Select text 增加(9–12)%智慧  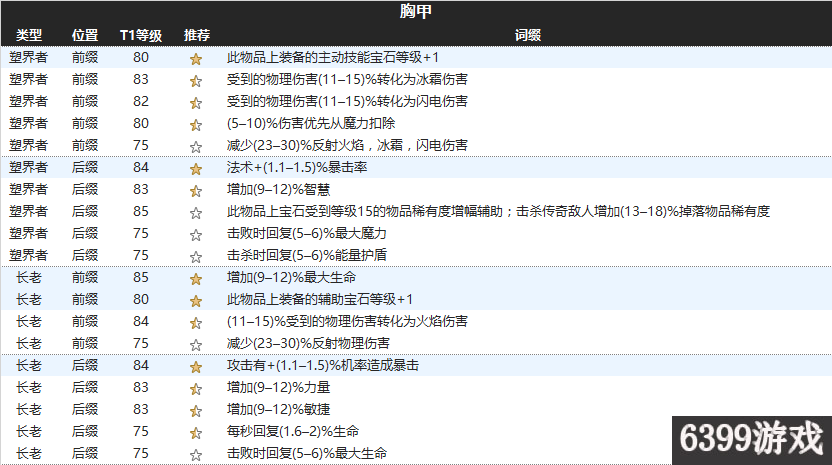pos(279,189)
